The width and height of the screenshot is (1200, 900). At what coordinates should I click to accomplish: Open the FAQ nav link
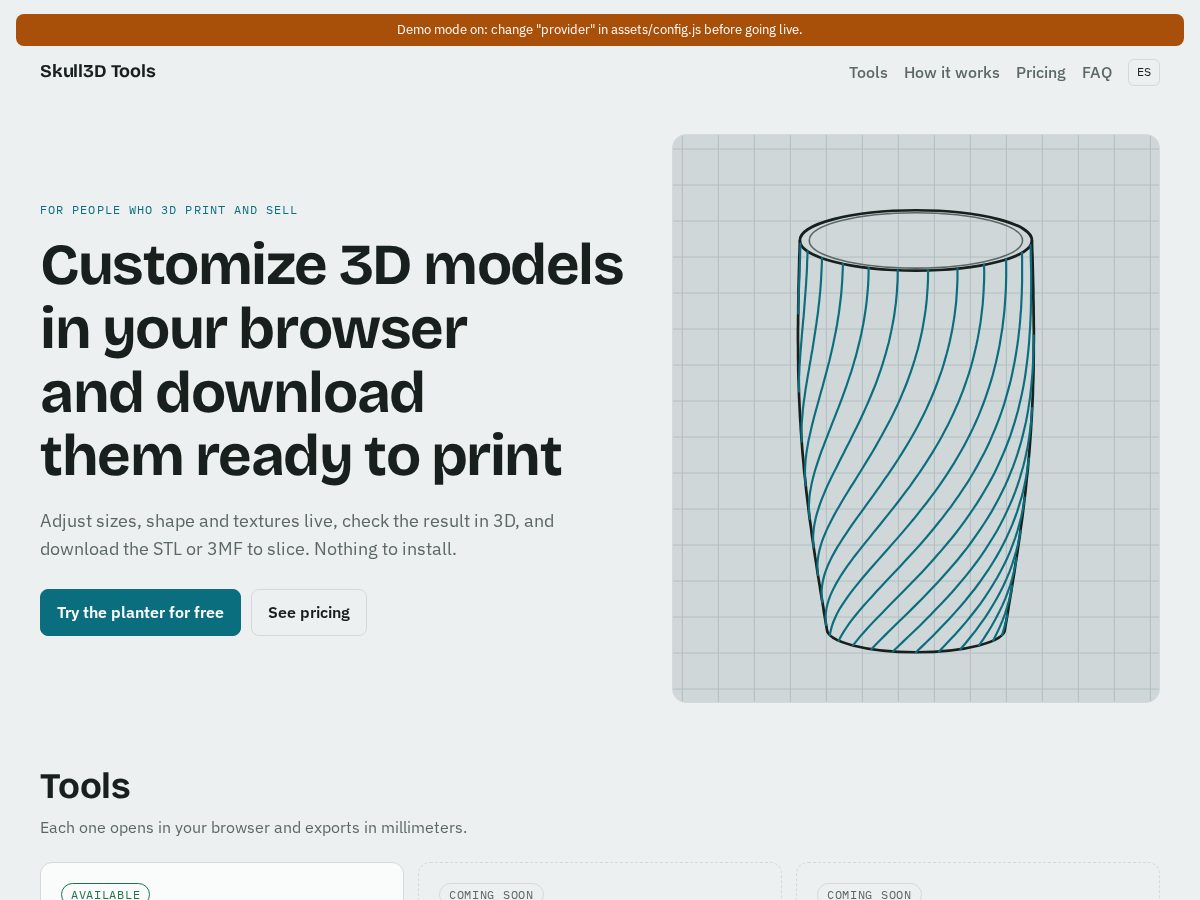coord(1097,72)
